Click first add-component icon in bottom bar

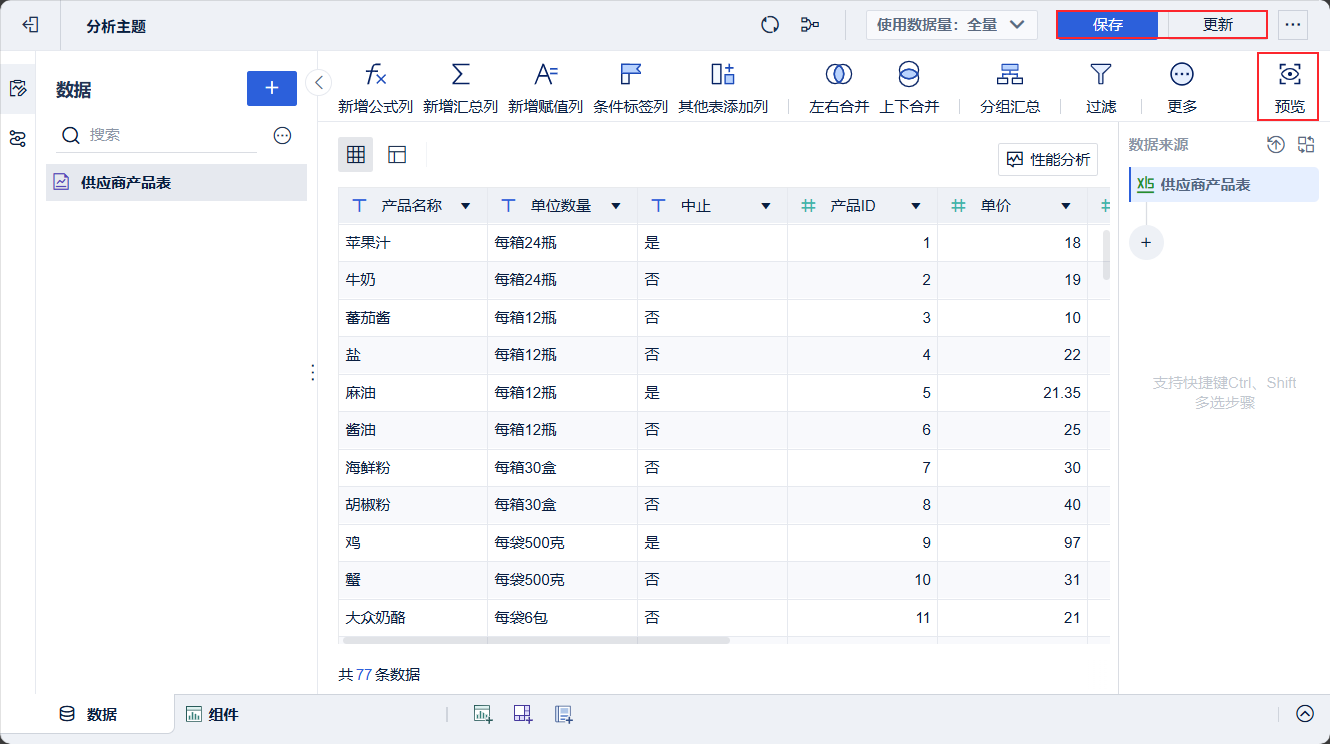point(483,714)
